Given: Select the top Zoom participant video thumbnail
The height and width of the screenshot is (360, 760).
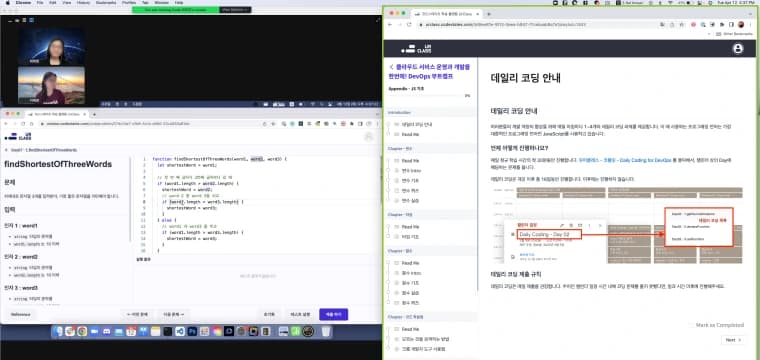Looking at the screenshot, I should [51, 46].
